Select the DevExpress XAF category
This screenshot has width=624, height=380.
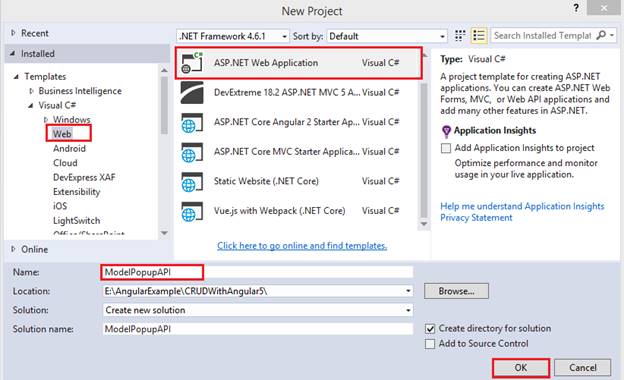click(x=84, y=177)
